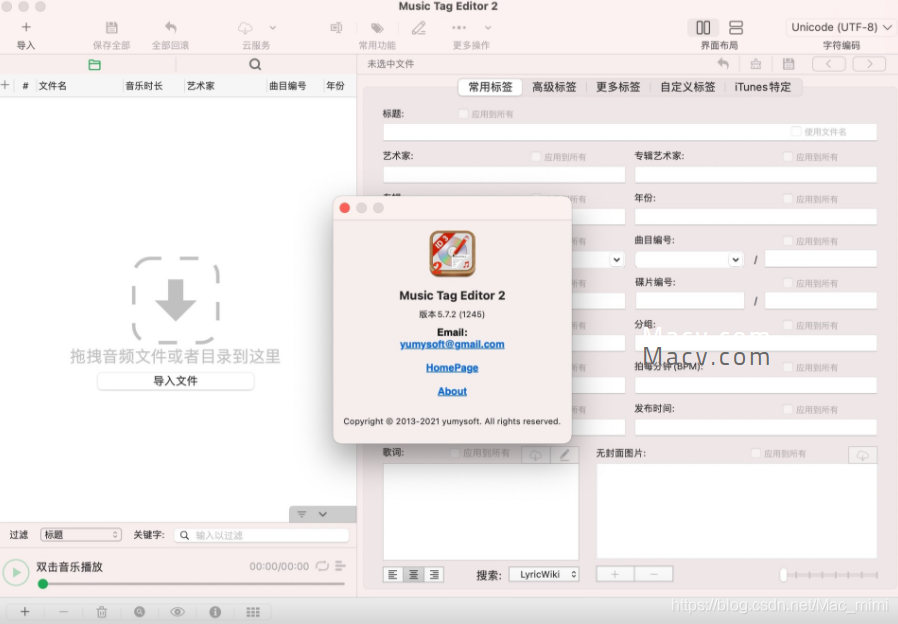This screenshot has width=898, height=624.
Task: Toggle 应用到所有 checkbox for 年份
Action: coord(788,199)
